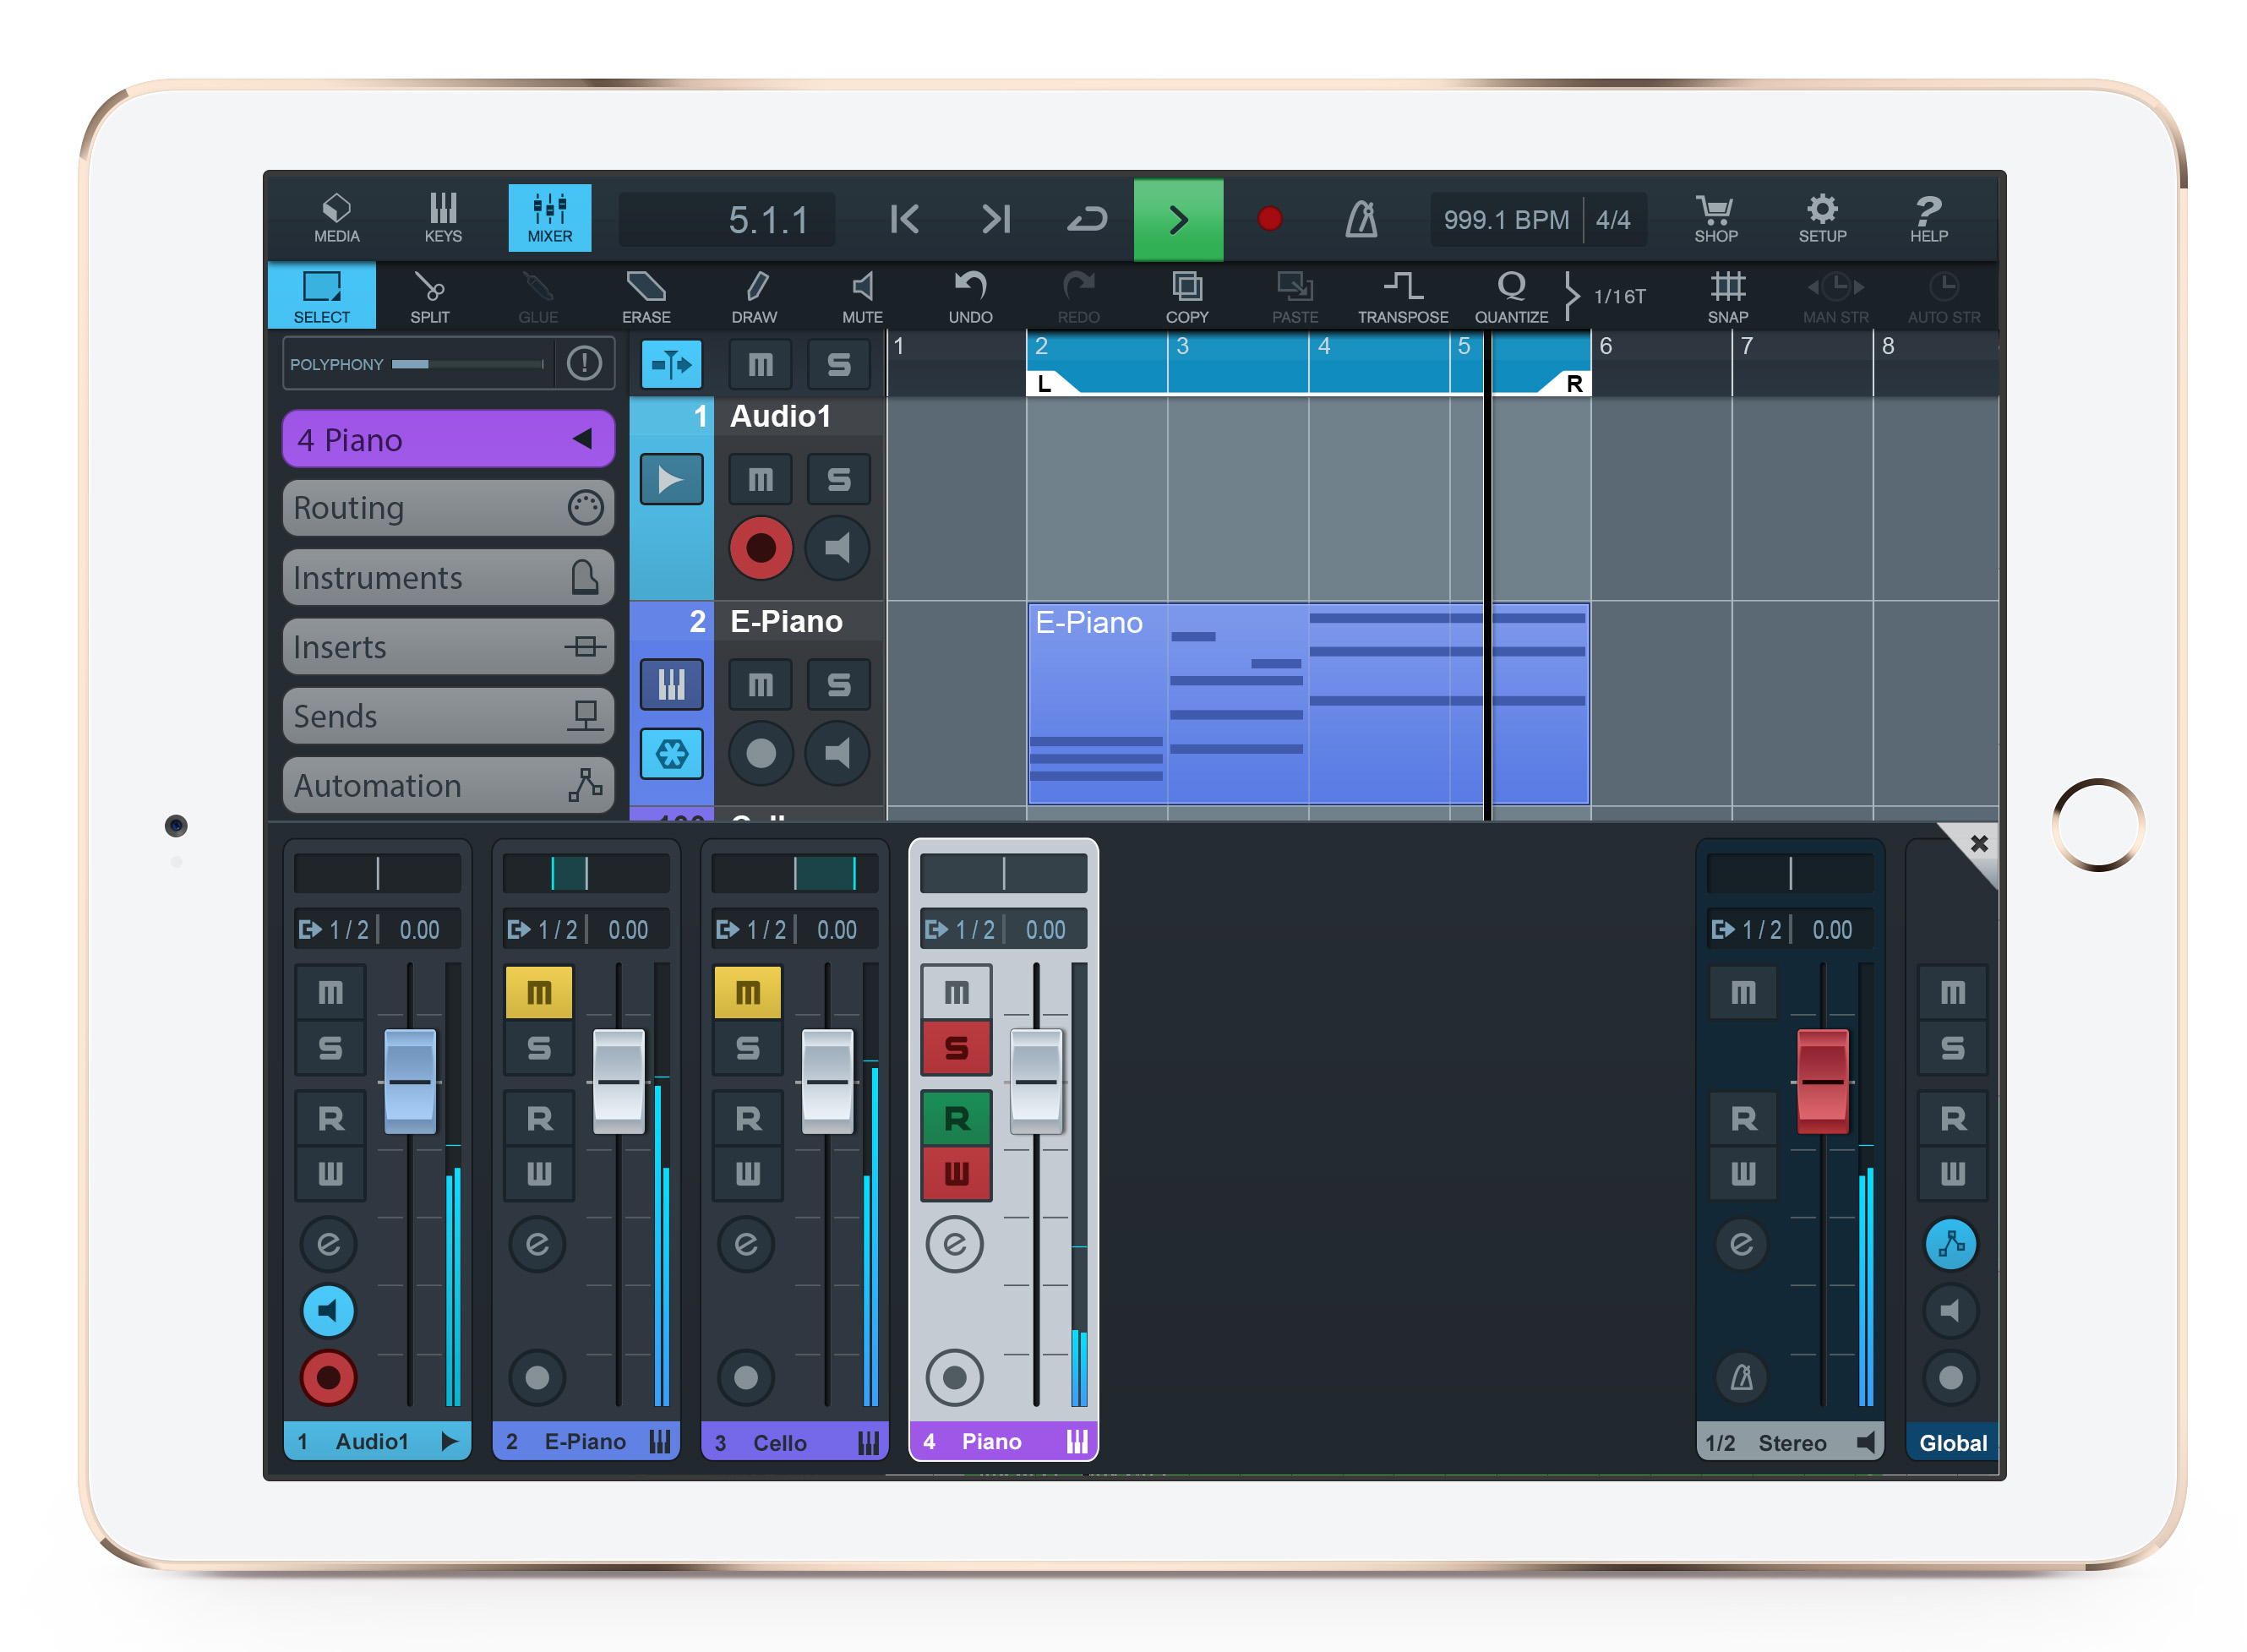This screenshot has width=2247, height=1652.
Task: Unmute the E-Piano mixer channel
Action: 538,992
